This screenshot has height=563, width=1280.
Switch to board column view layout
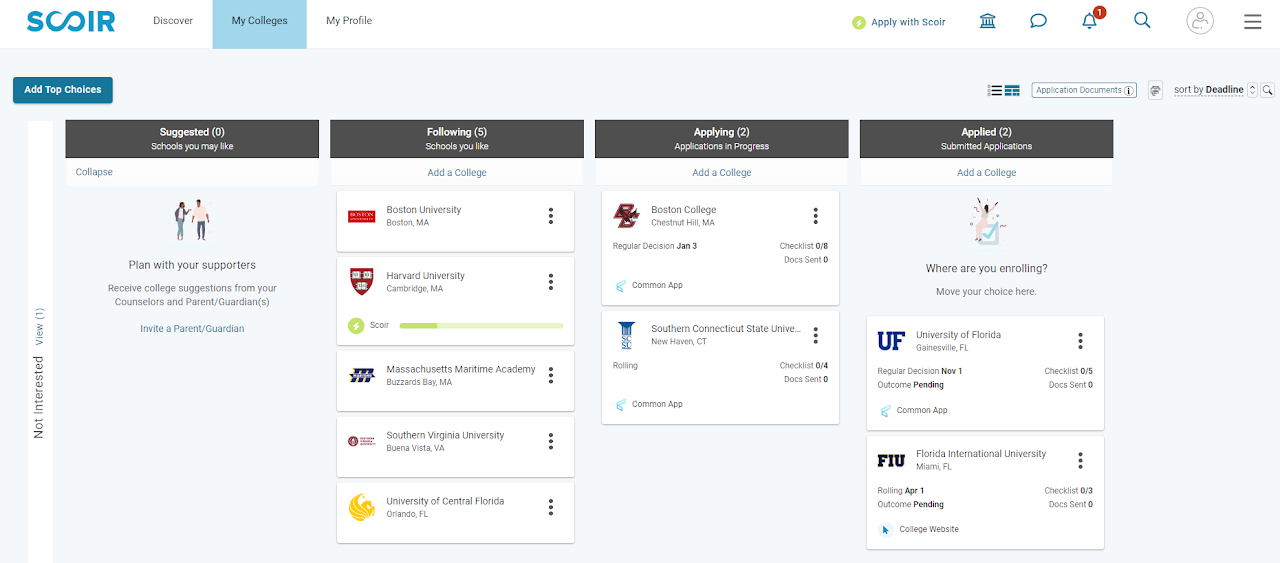[1012, 90]
